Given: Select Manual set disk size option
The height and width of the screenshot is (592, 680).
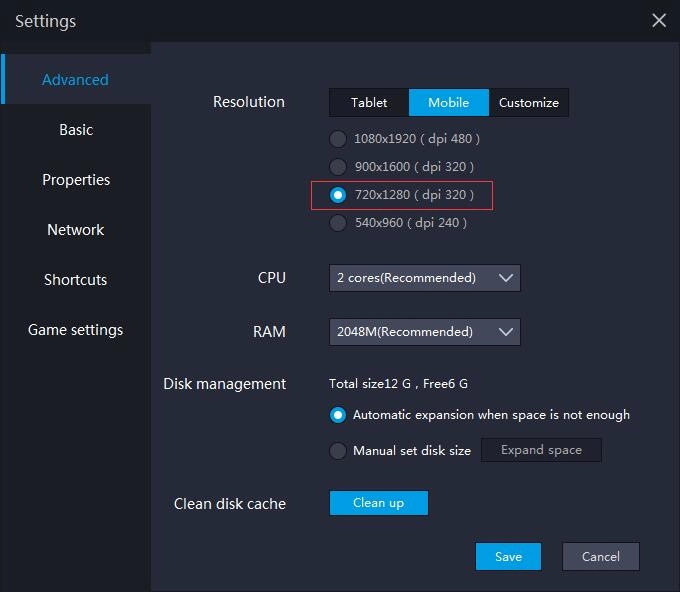Looking at the screenshot, I should 338,451.
